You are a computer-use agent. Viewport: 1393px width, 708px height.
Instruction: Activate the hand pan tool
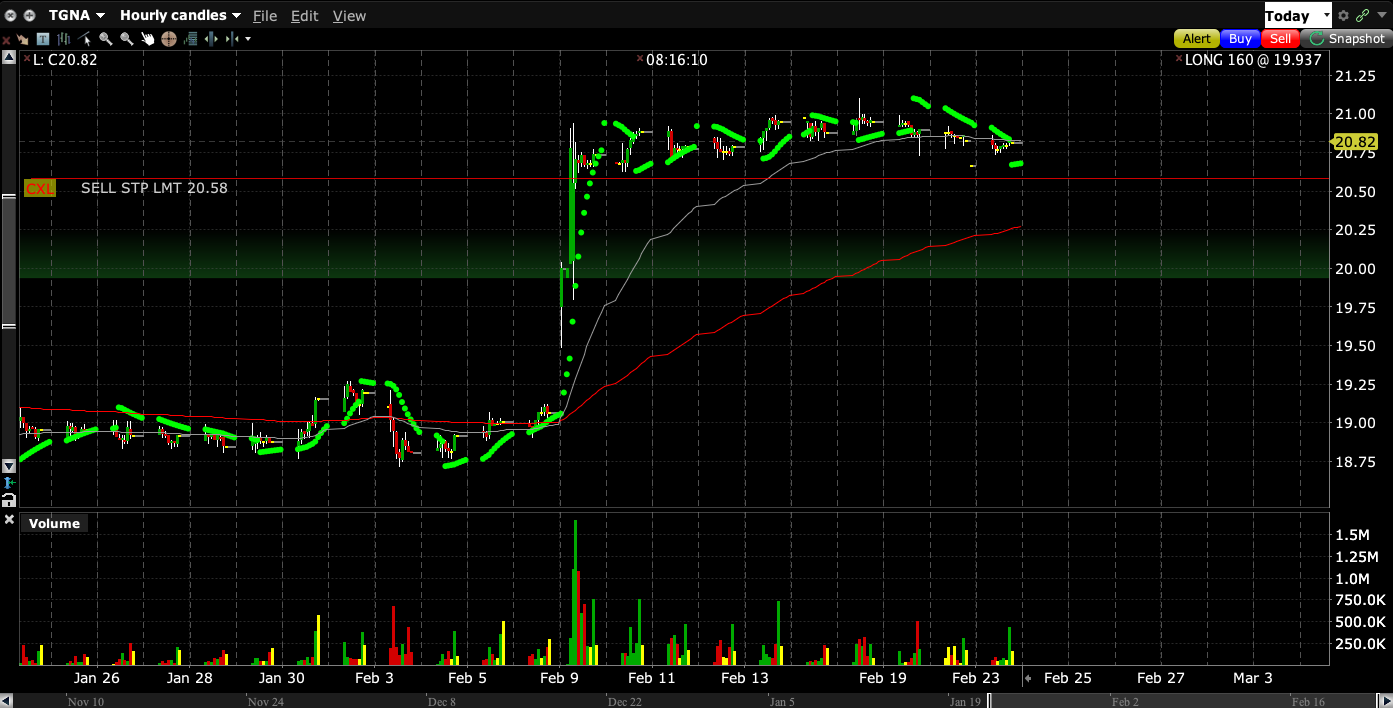coord(148,39)
